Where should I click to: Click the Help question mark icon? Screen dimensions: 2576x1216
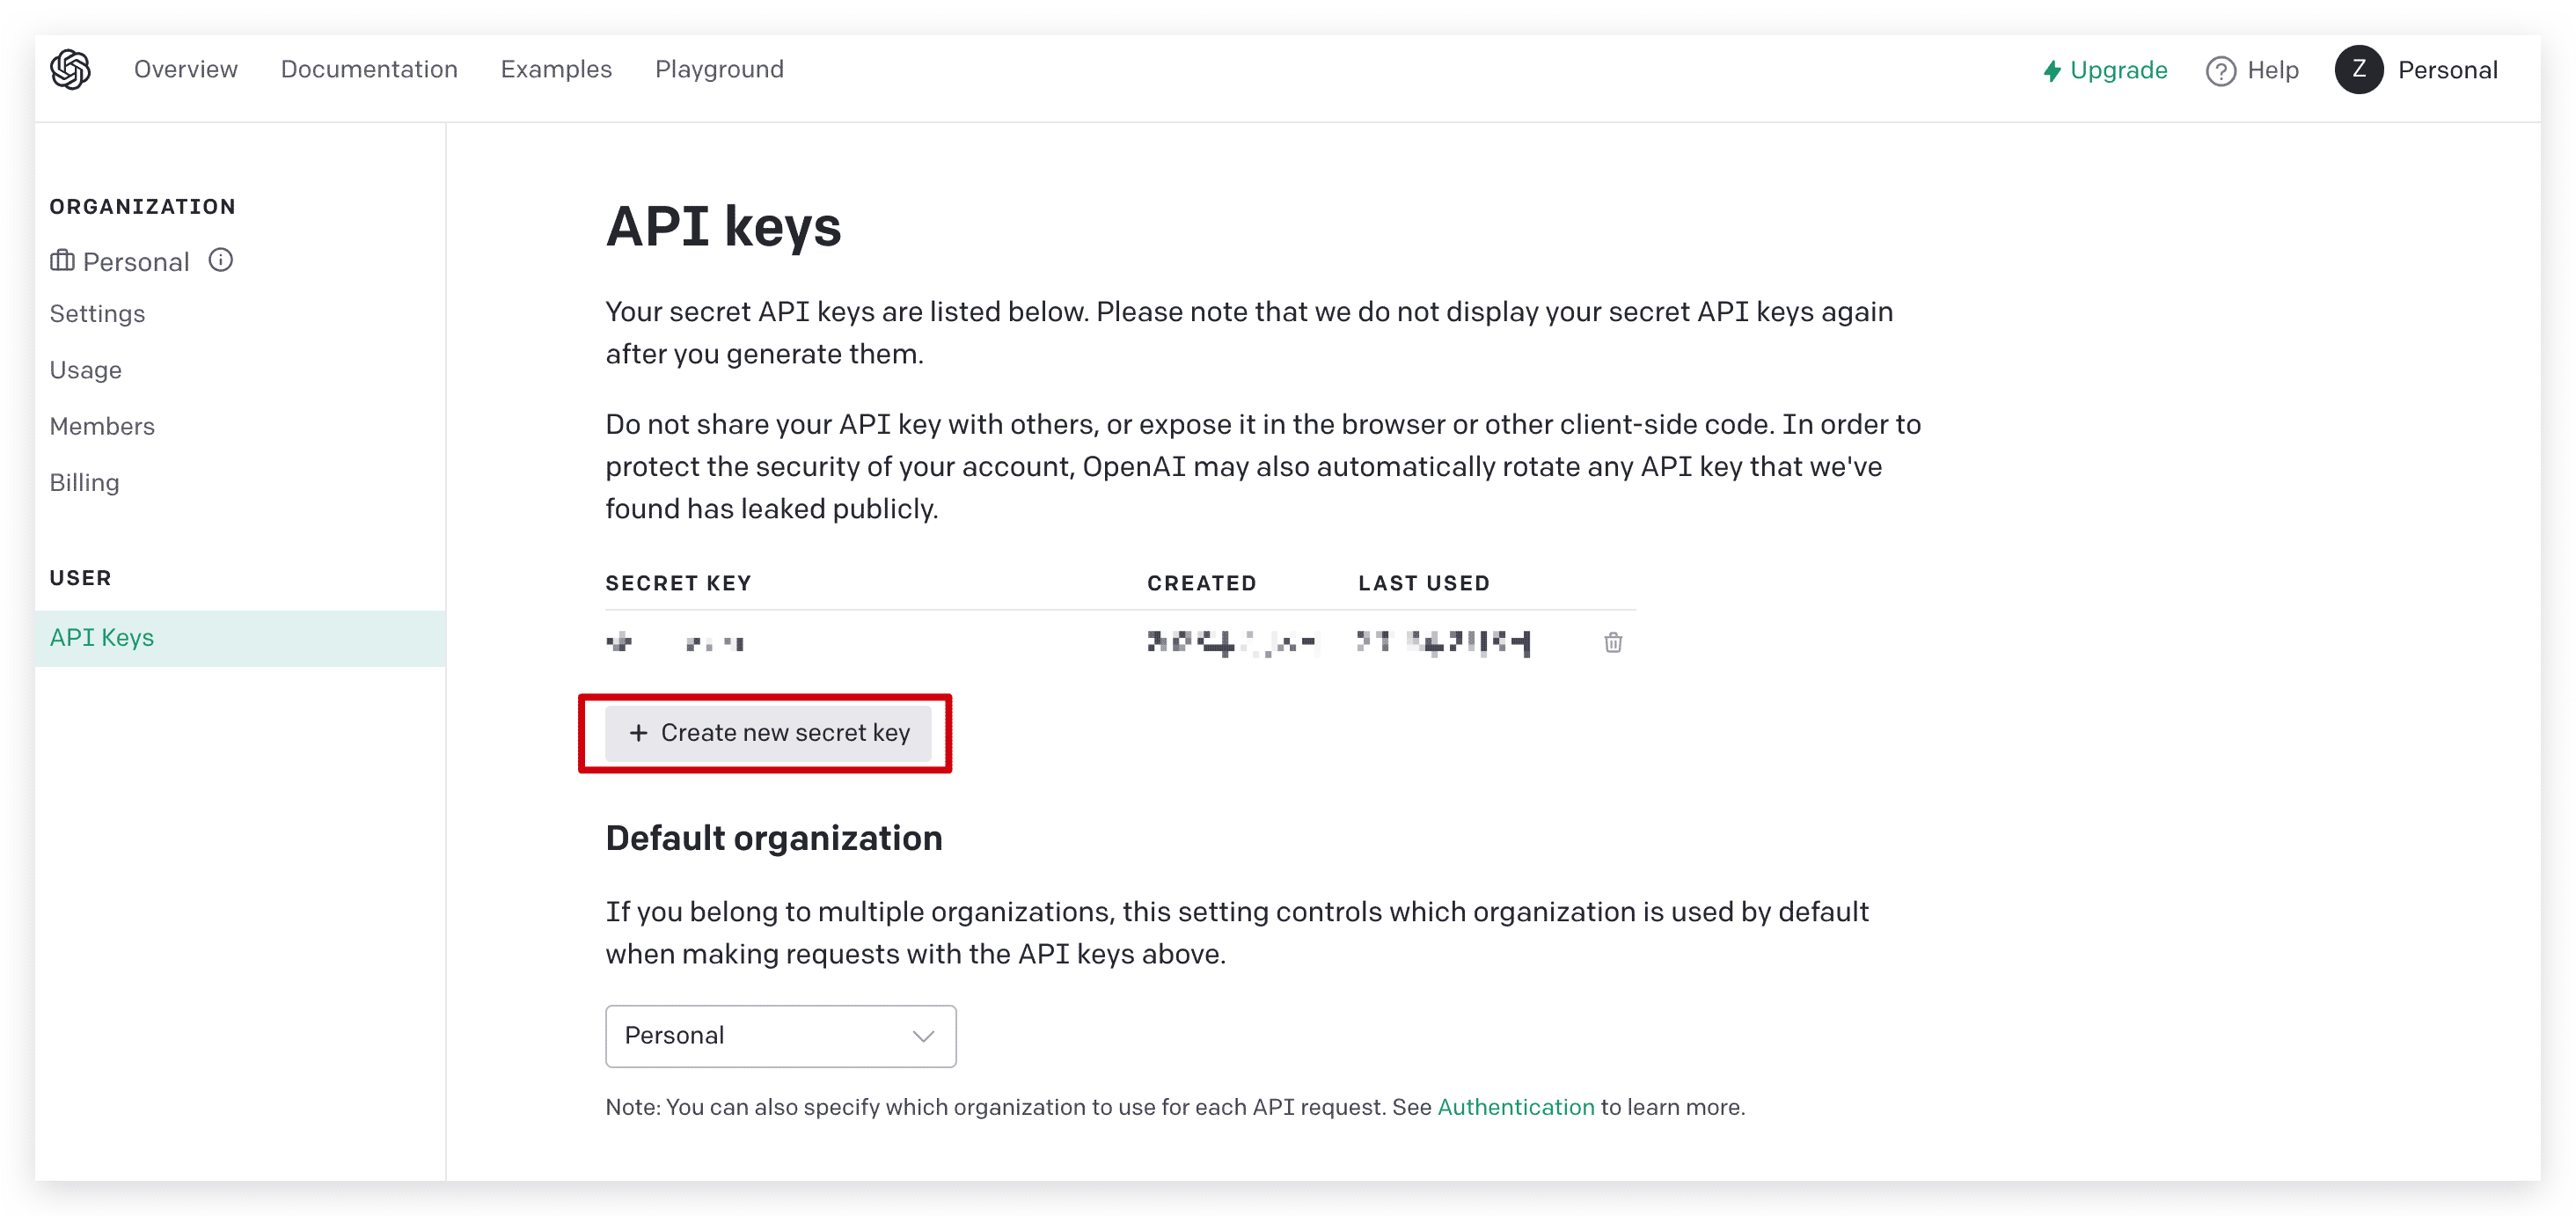pyautogui.click(x=2220, y=71)
